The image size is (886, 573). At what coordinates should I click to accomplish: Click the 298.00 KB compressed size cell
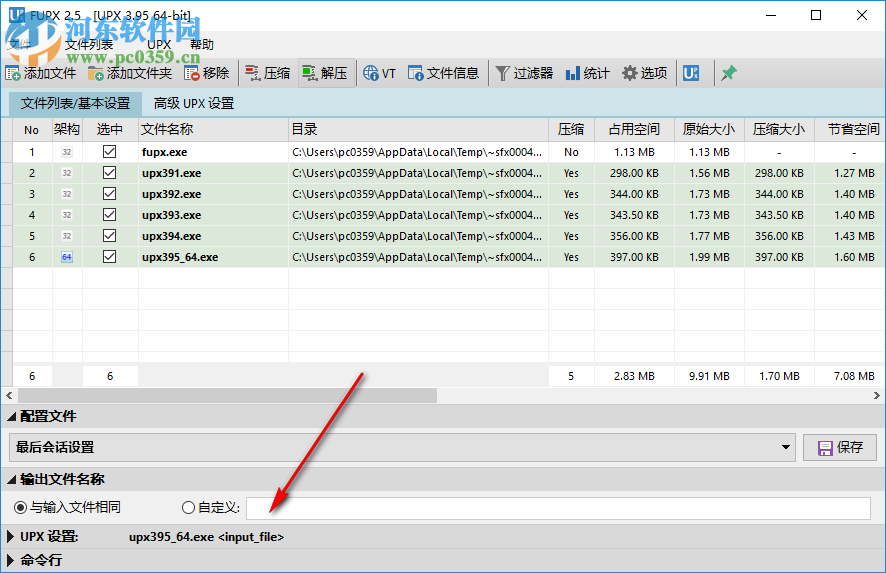779,173
